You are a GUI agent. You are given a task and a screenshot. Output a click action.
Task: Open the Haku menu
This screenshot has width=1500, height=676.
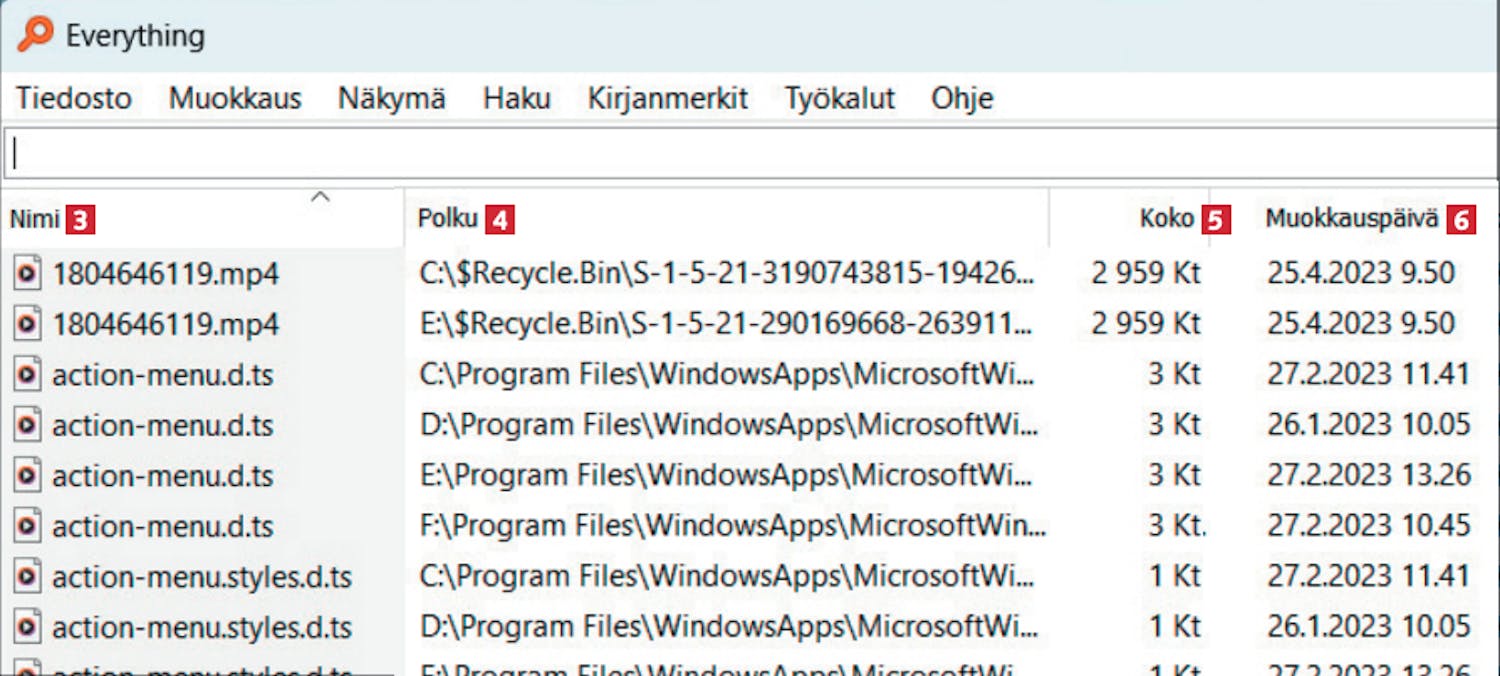[517, 98]
